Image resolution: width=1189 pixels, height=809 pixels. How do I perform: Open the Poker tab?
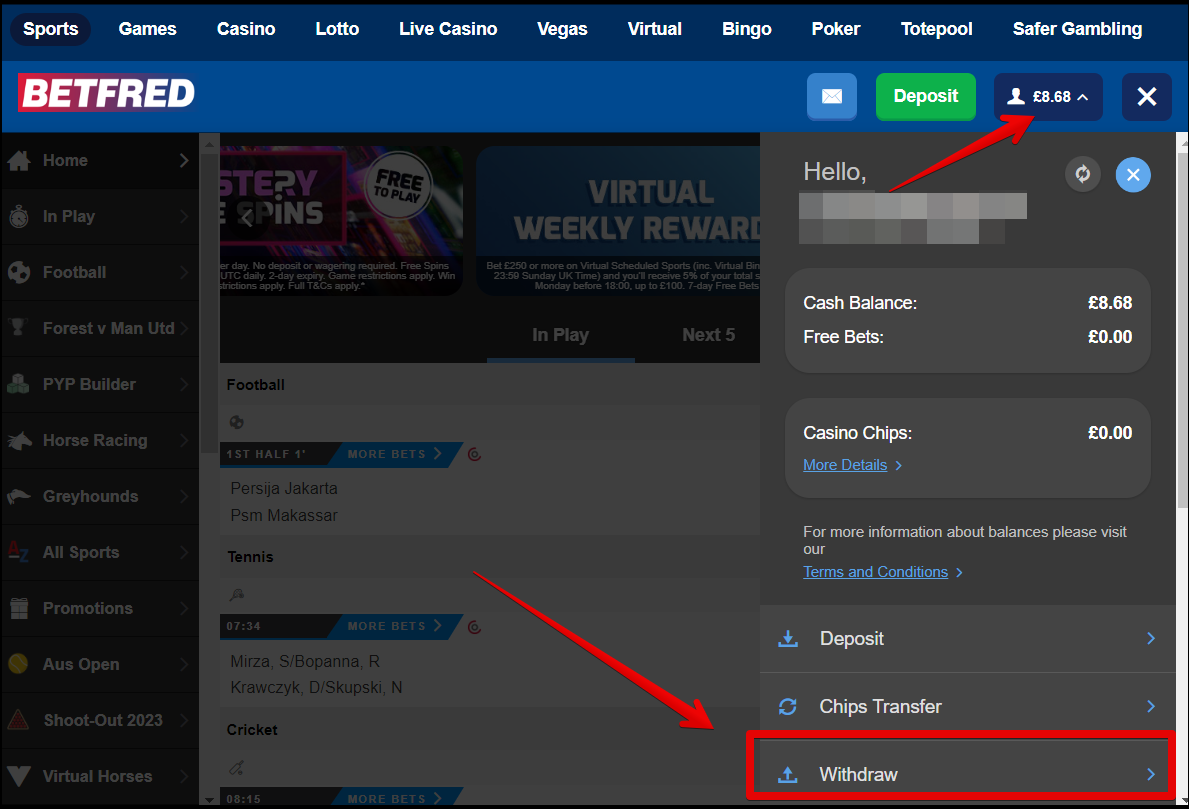[836, 29]
